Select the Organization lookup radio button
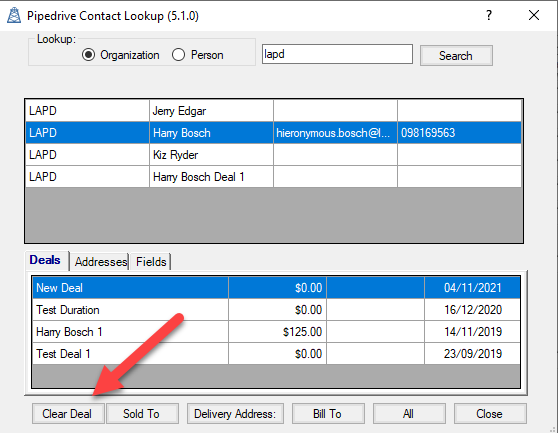The height and width of the screenshot is (433, 558). tap(88, 55)
